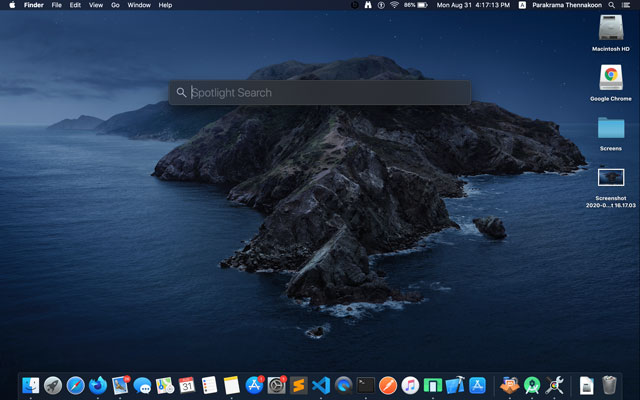Open File menu
Screen dimensions: 640x400
57,5
